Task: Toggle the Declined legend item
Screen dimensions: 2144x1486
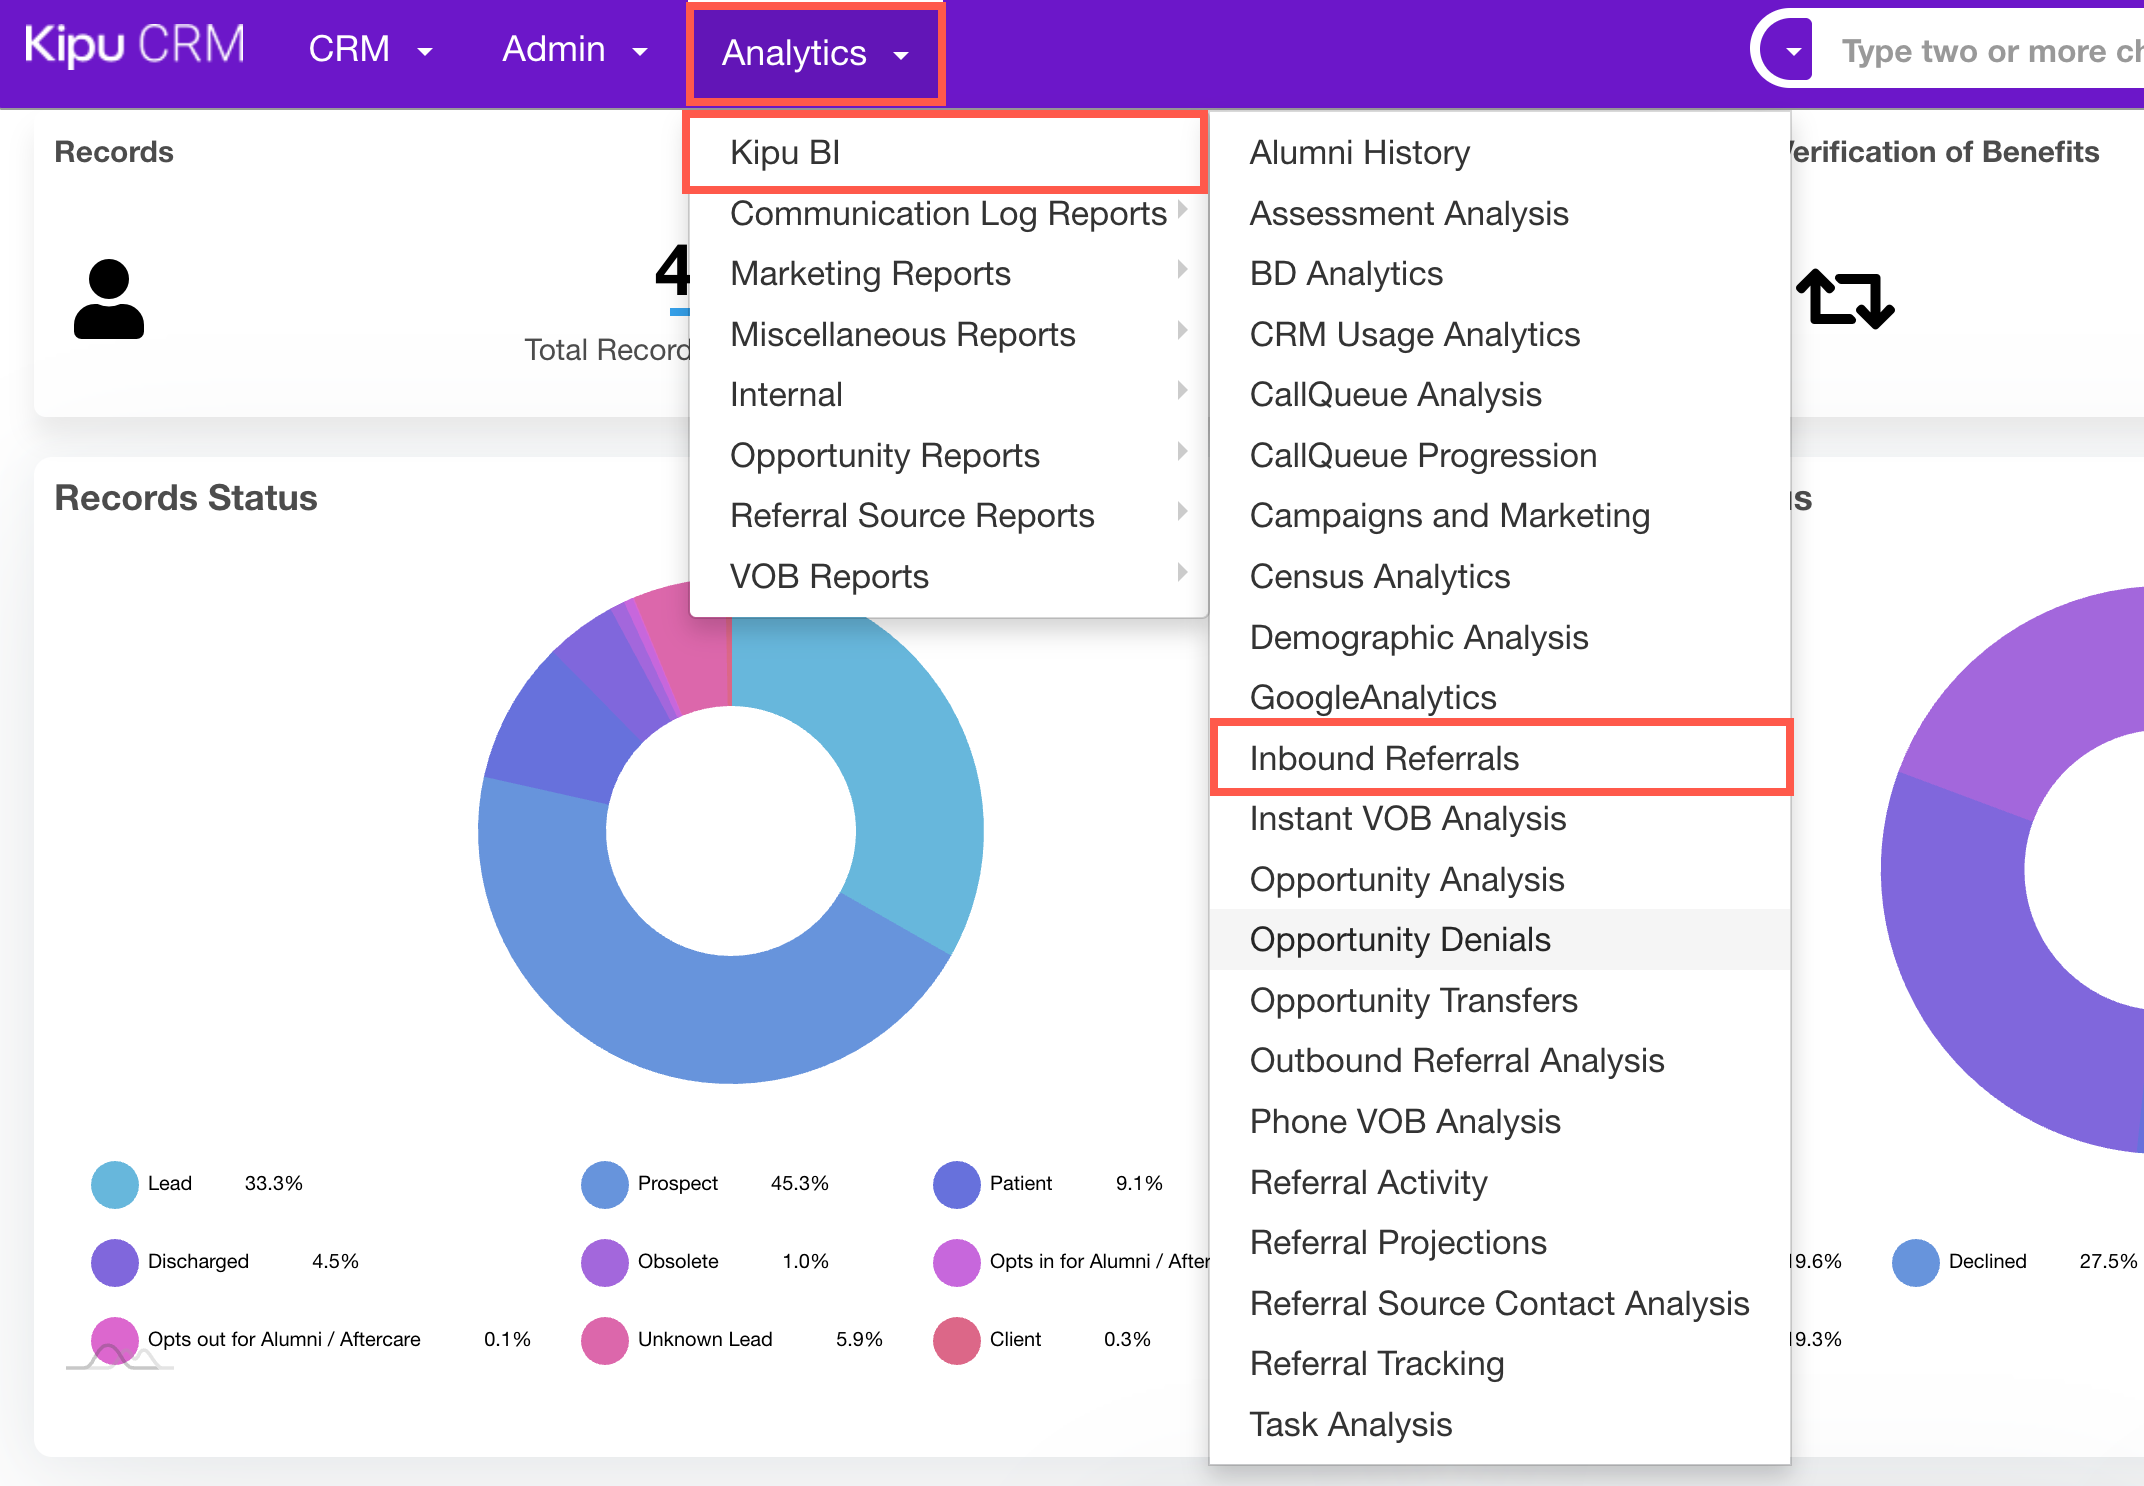Action: coord(1986,1262)
